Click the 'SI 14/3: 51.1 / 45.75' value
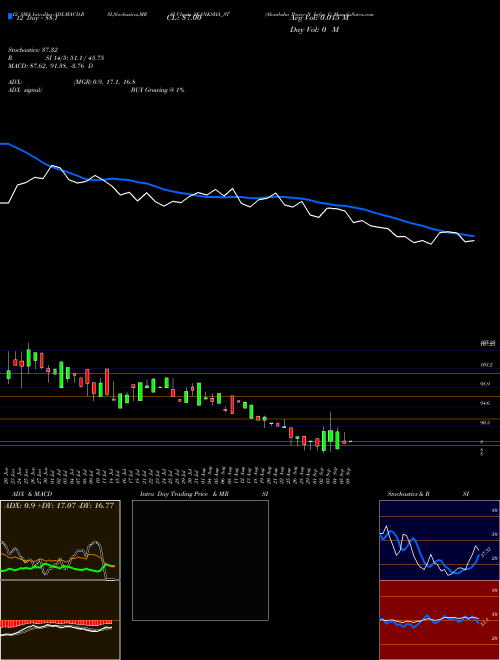 [75, 58]
